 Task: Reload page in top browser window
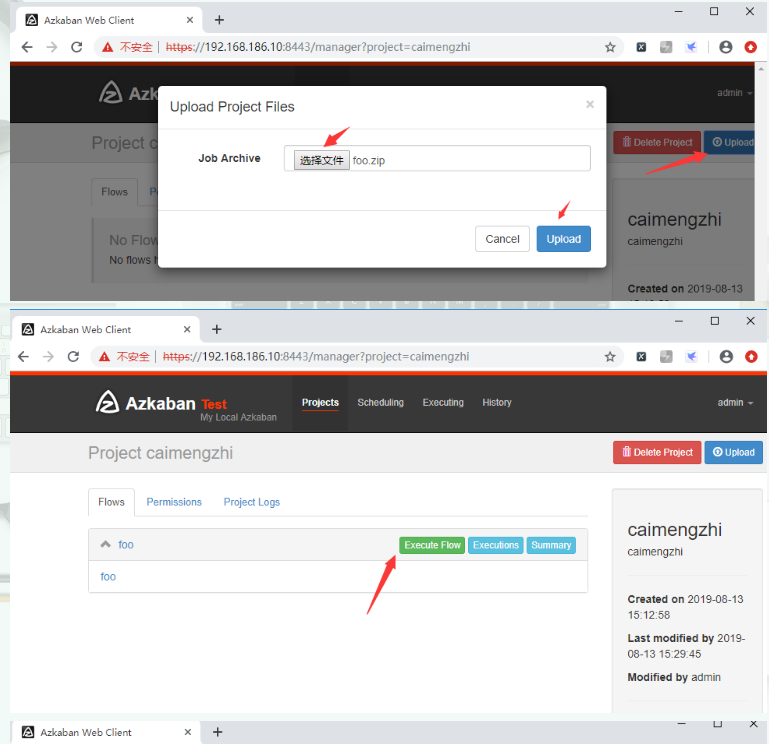click(x=77, y=47)
